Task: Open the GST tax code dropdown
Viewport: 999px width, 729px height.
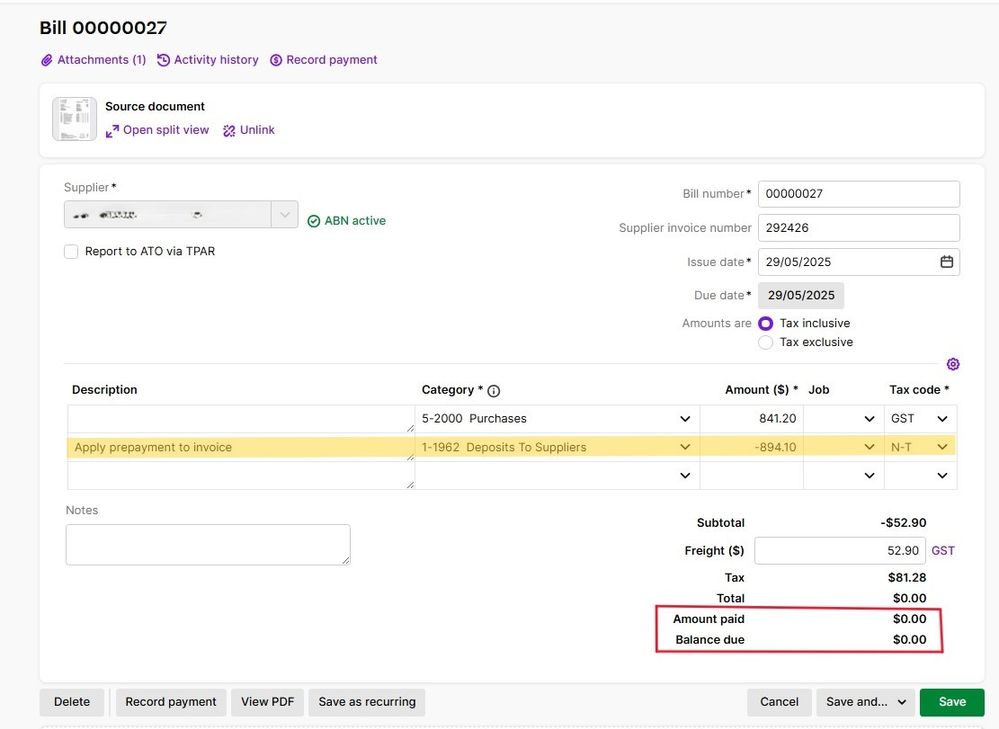Action: coord(942,419)
